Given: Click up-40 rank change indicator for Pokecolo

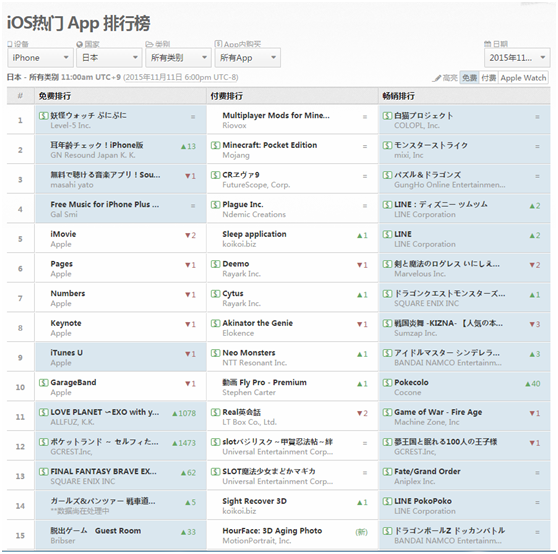Looking at the screenshot, I should pyautogui.click(x=533, y=384).
